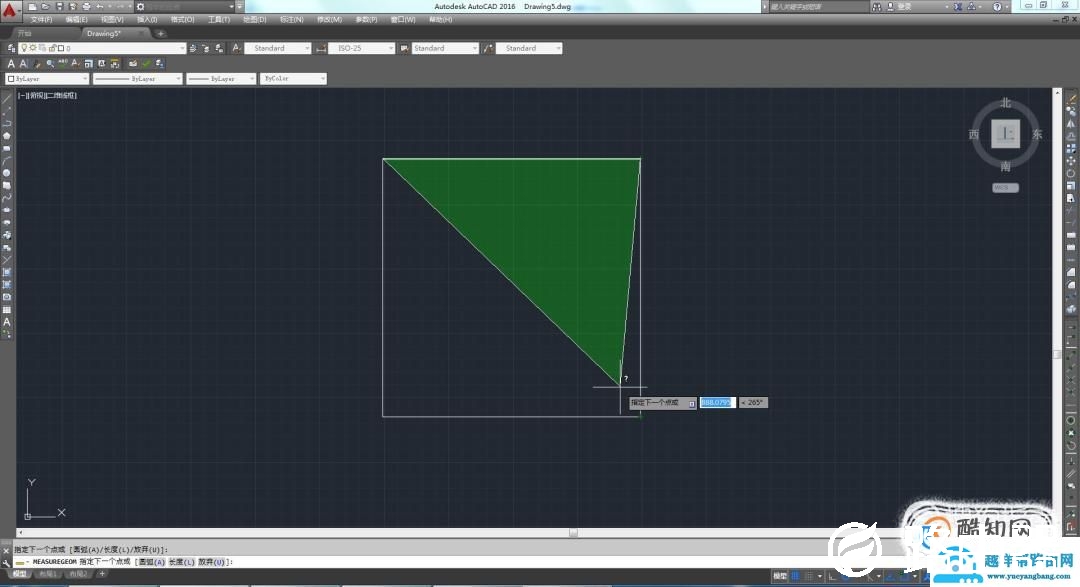
Task: Switch to the Drawing5* file tab
Action: 104,33
